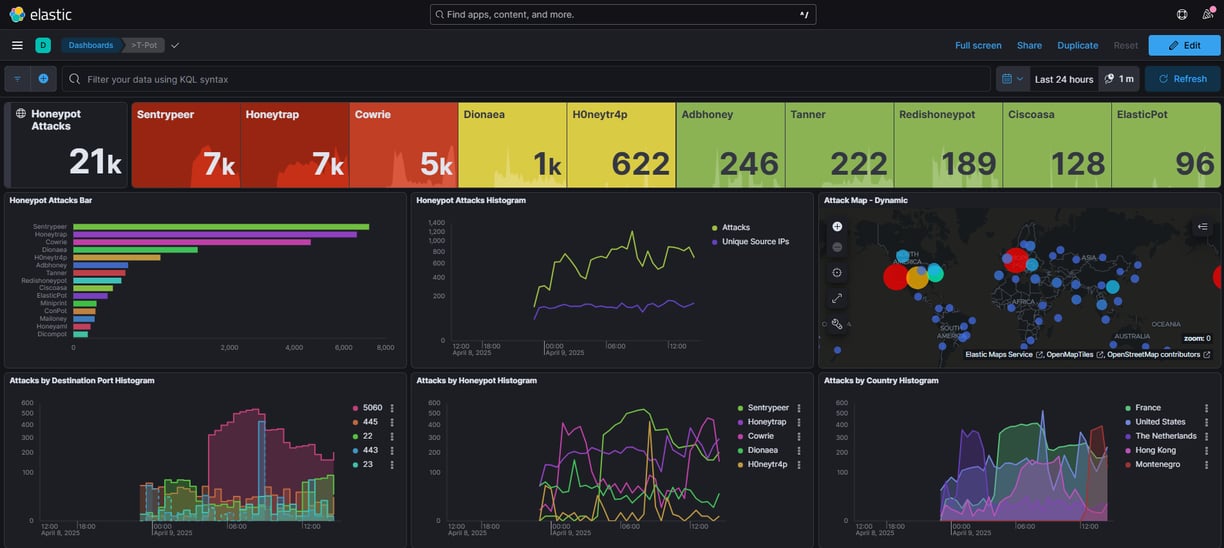Open options for The Netherlands legend
1224x548 pixels.
tap(1207, 436)
